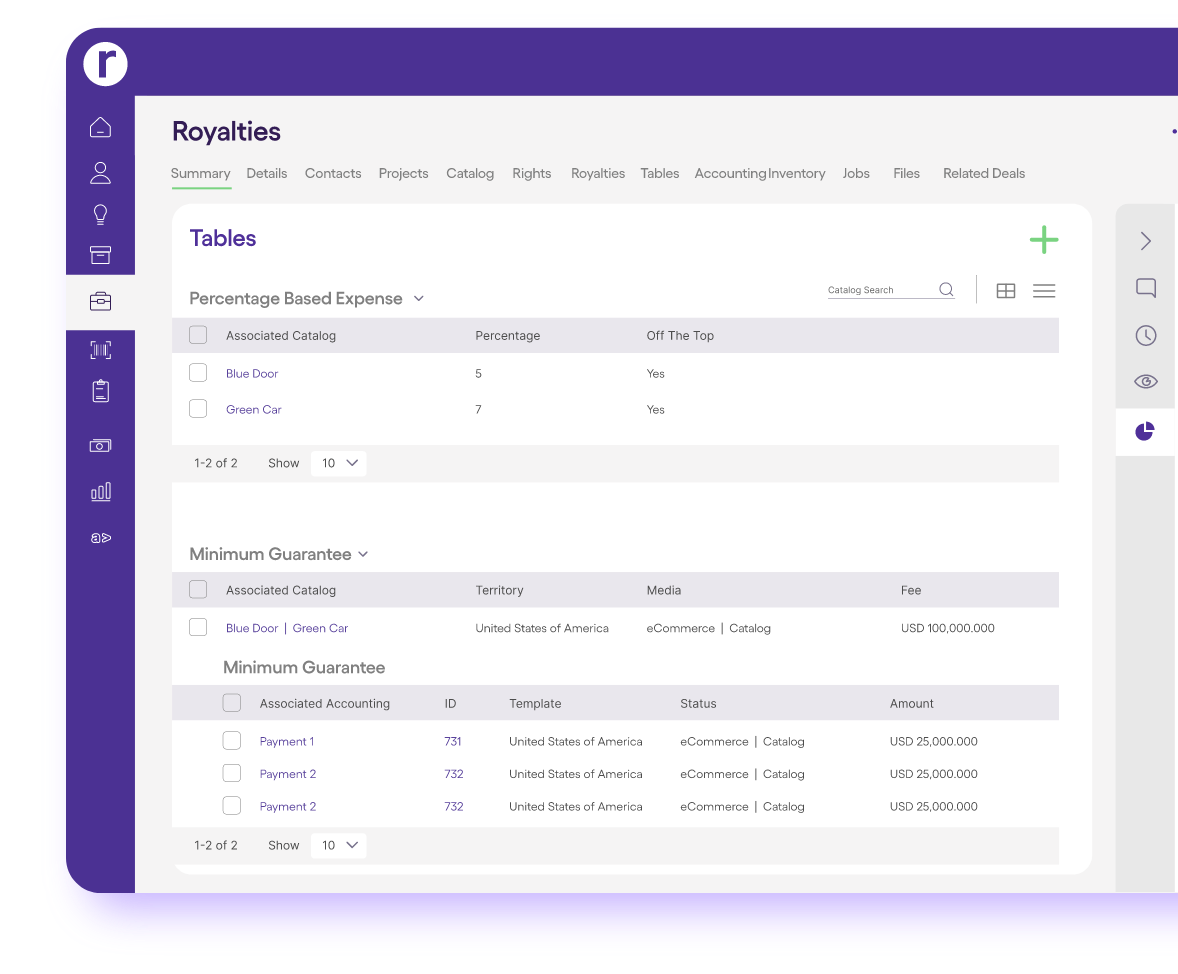Image resolution: width=1178 pixels, height=974 pixels.
Task: Select the pie chart icon in right panel
Action: tap(1144, 431)
